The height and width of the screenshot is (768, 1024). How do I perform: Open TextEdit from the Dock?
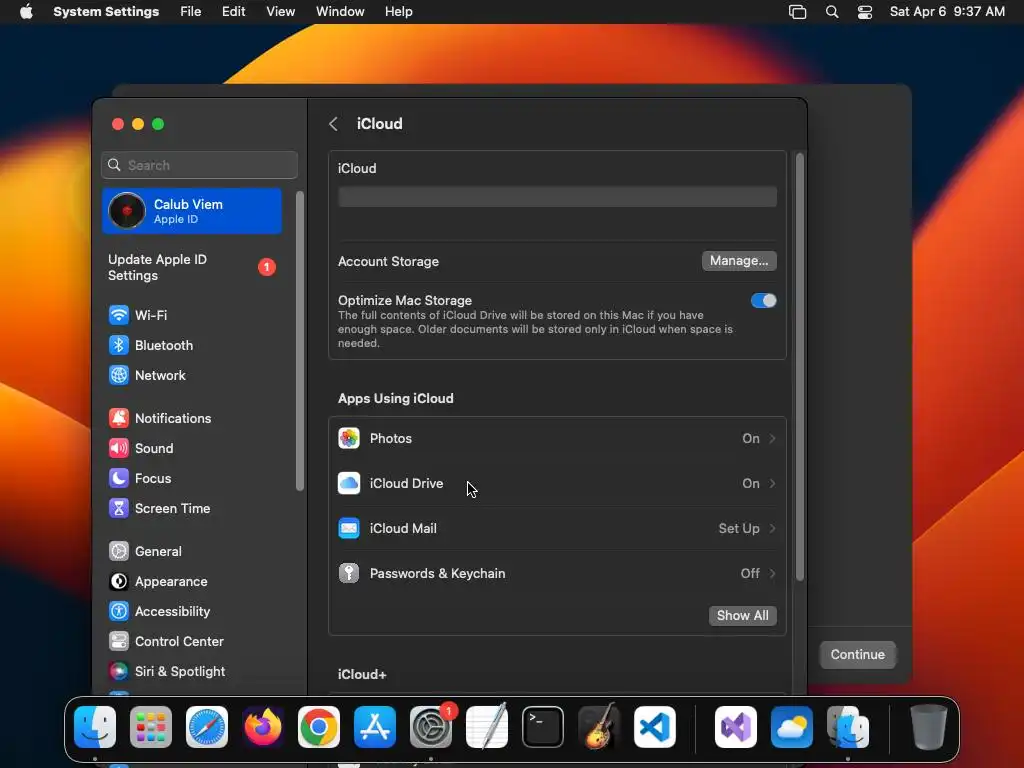point(487,727)
